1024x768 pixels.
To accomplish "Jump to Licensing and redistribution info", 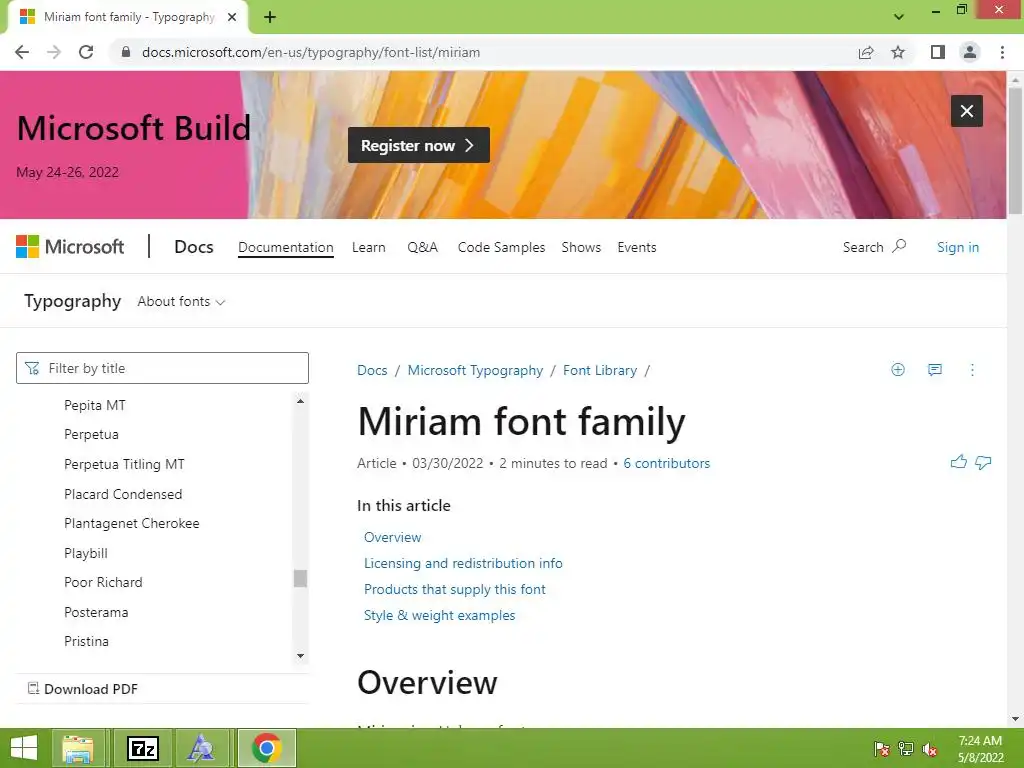I will coord(463,563).
